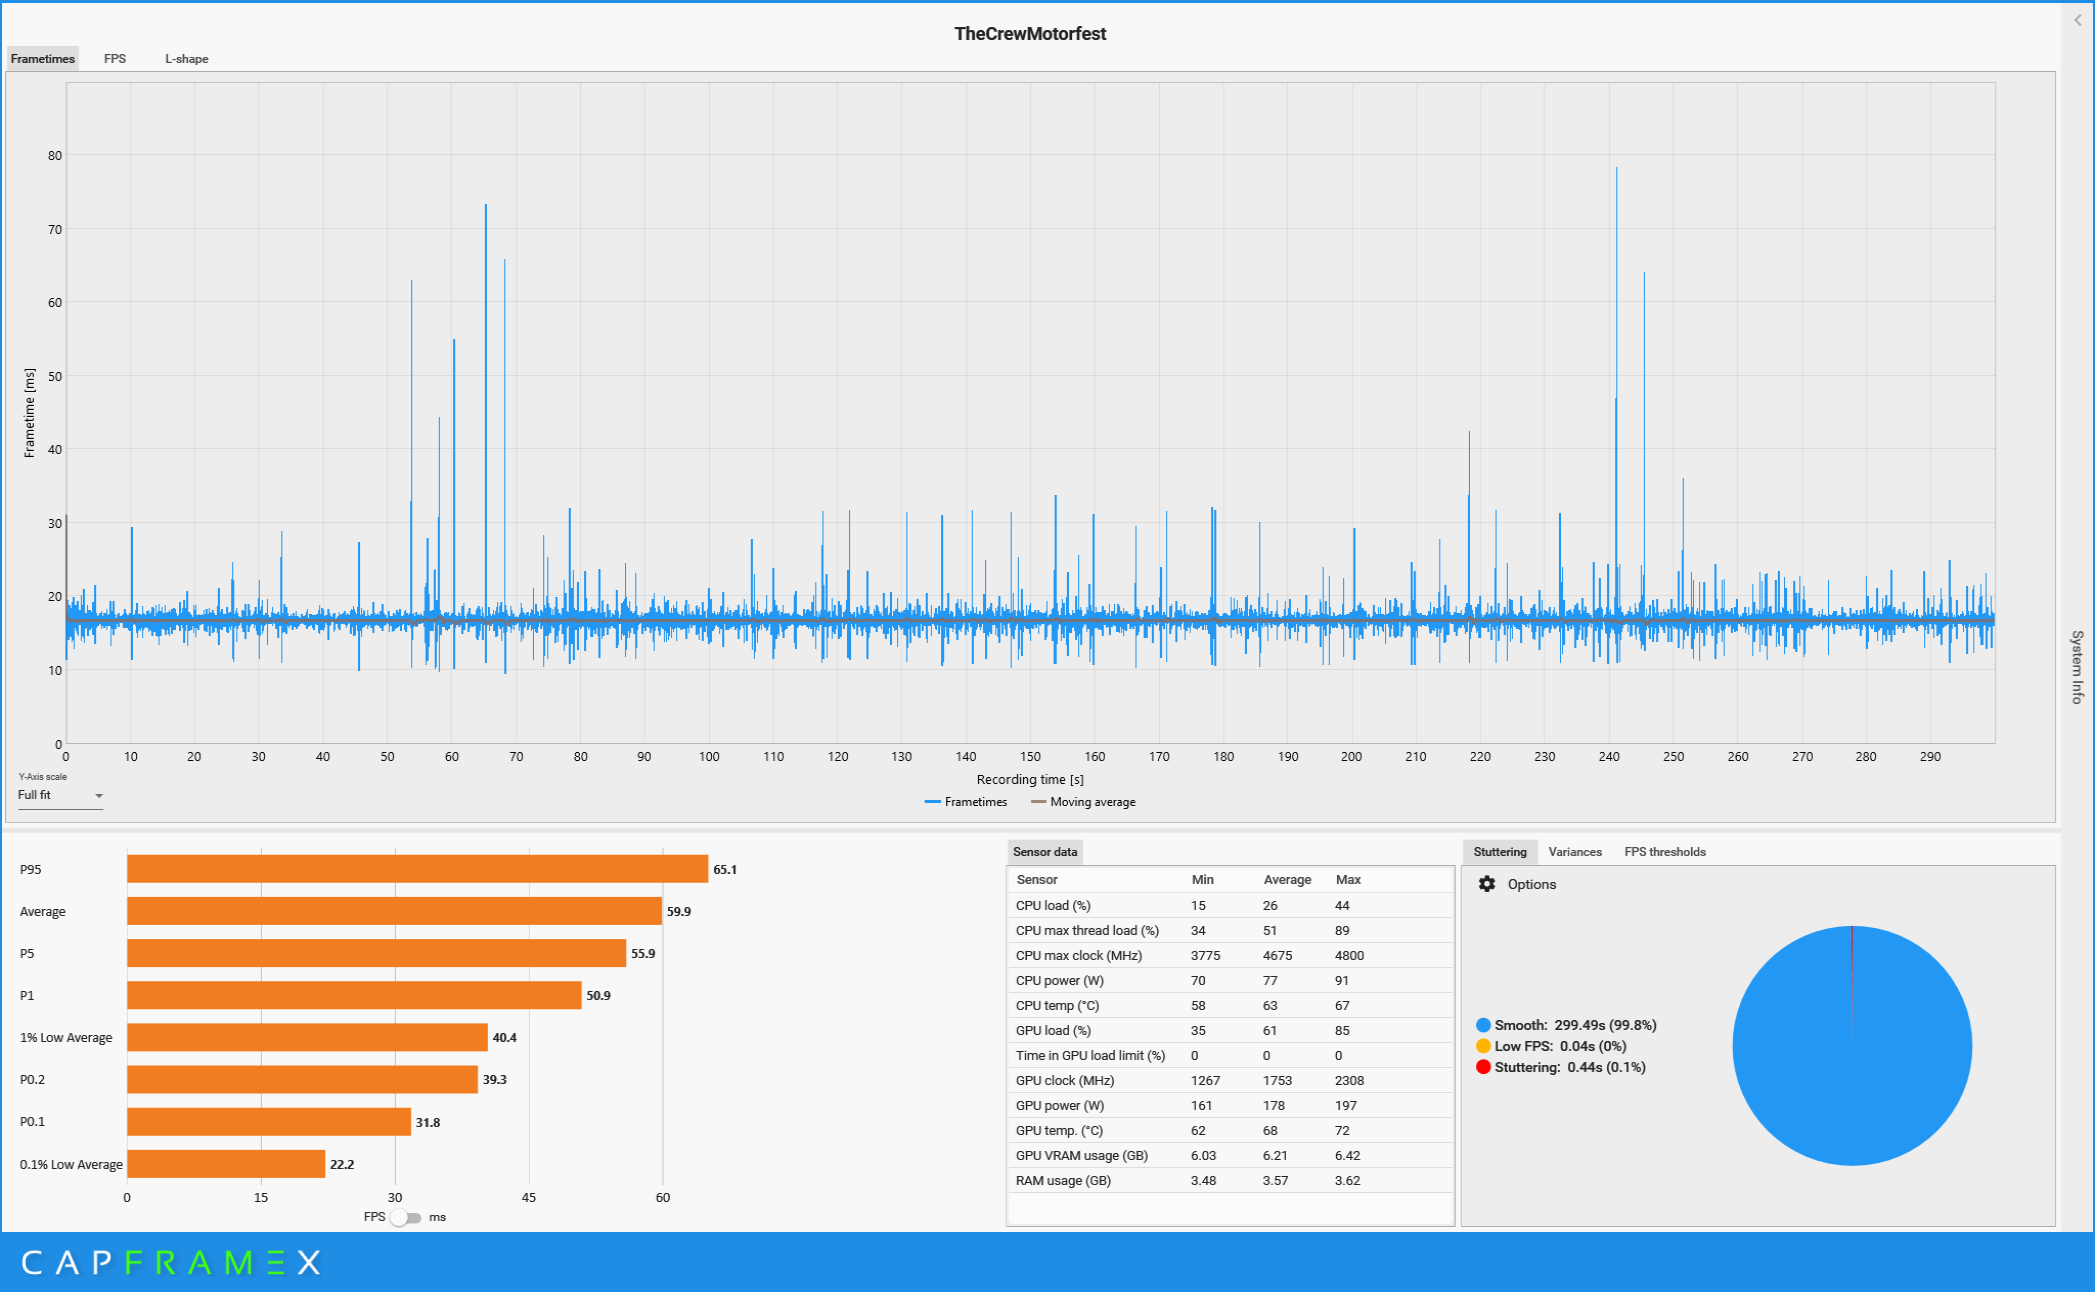Click the CapFrameX logo in footer

(x=171, y=1263)
